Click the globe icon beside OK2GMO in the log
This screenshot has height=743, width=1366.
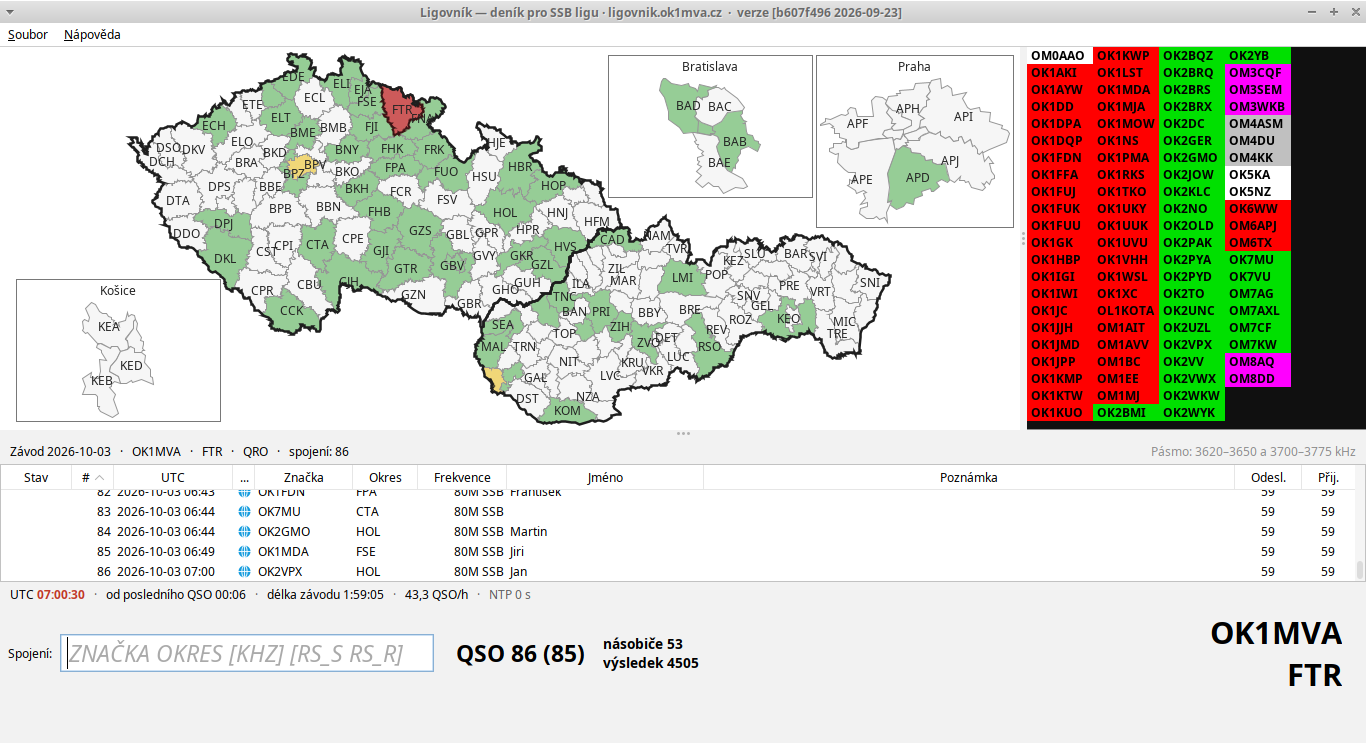244,532
